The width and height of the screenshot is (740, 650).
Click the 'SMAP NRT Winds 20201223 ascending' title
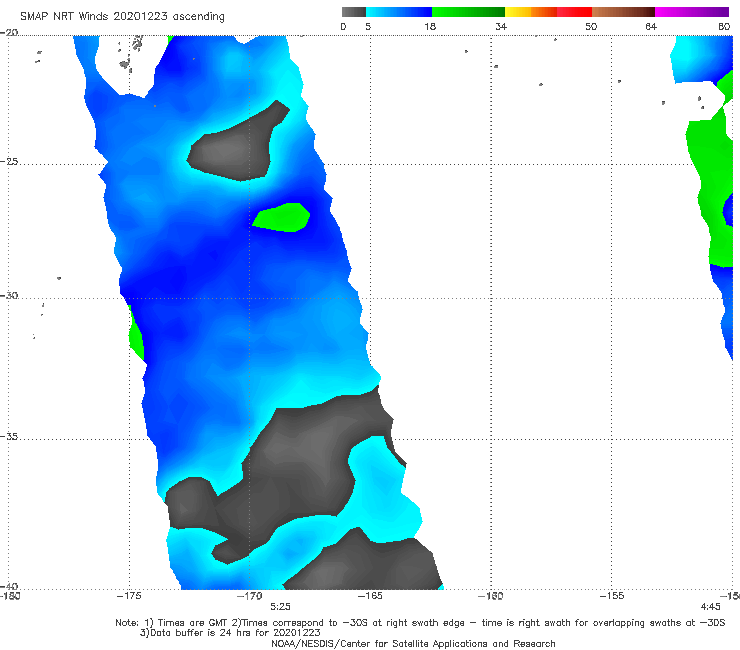(122, 17)
